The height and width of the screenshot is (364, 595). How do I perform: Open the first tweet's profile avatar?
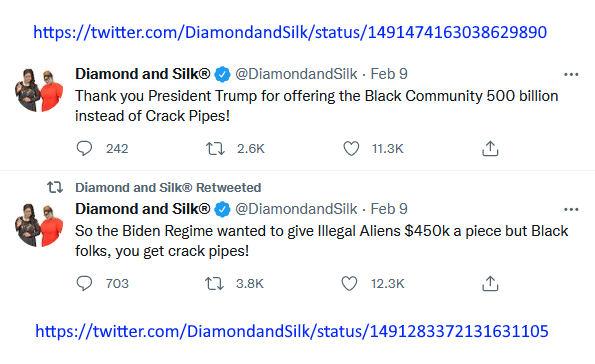[39, 90]
